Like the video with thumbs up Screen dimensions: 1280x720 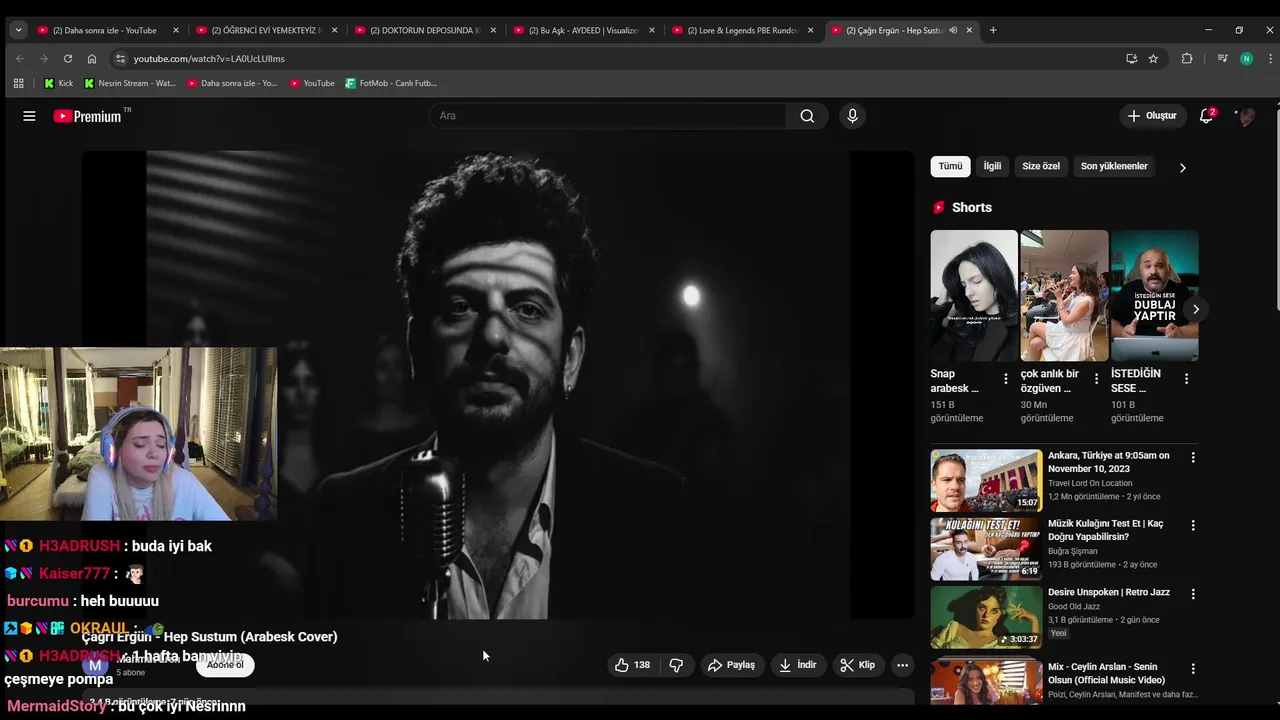[x=632, y=665]
